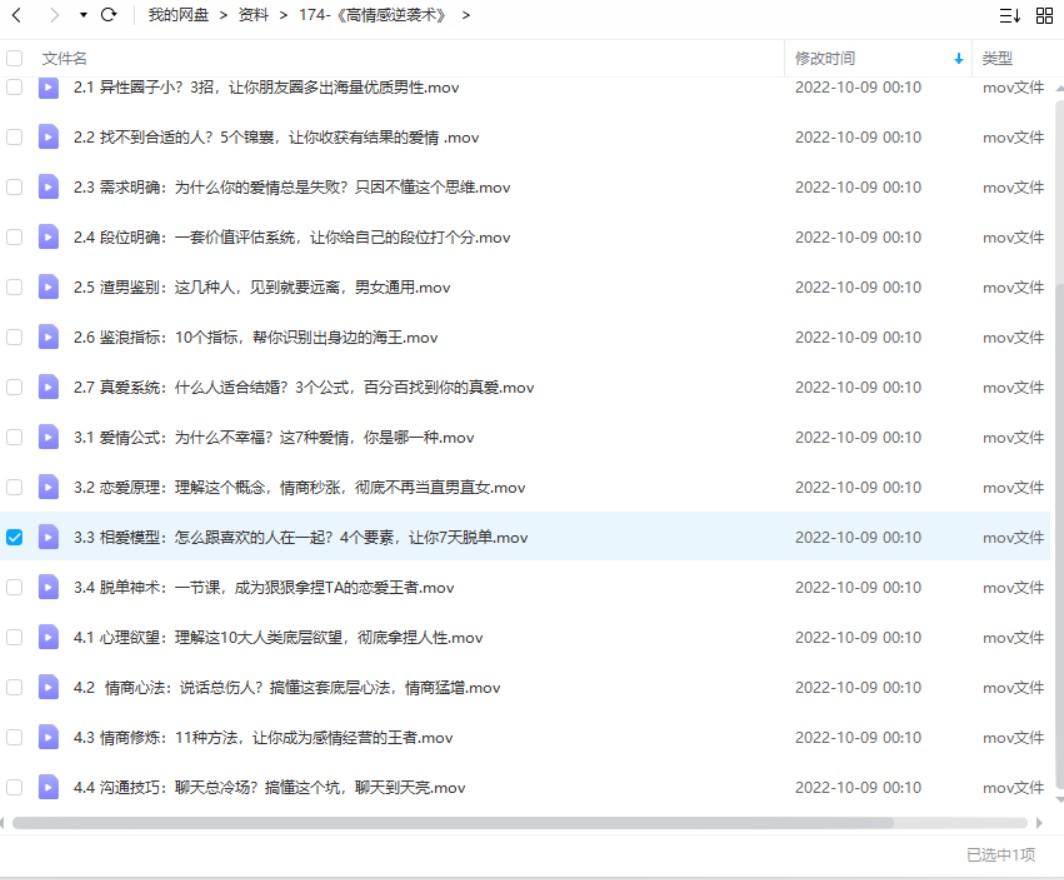Open the 174-《高情感逆袭术》 breadcrumb
The height and width of the screenshot is (880, 1064).
[x=373, y=15]
